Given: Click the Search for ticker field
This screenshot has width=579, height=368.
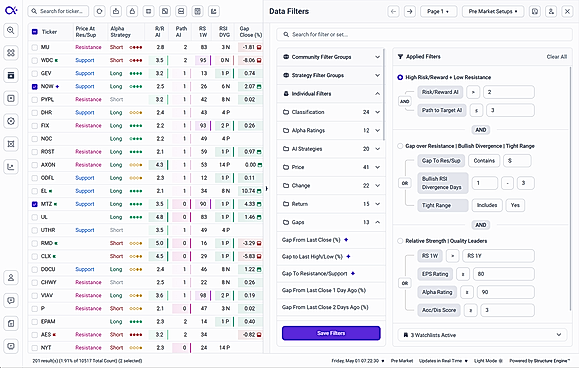Looking at the screenshot, I should click(58, 11).
